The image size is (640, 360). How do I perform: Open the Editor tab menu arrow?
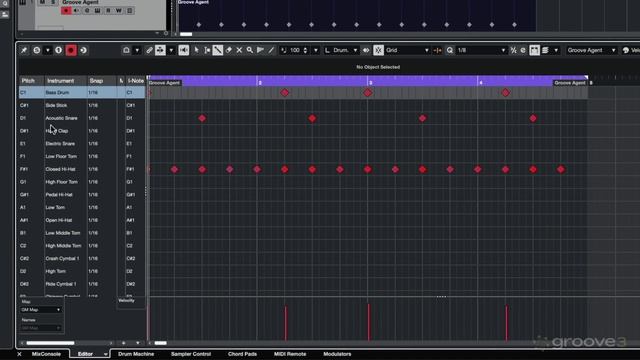tap(105, 354)
